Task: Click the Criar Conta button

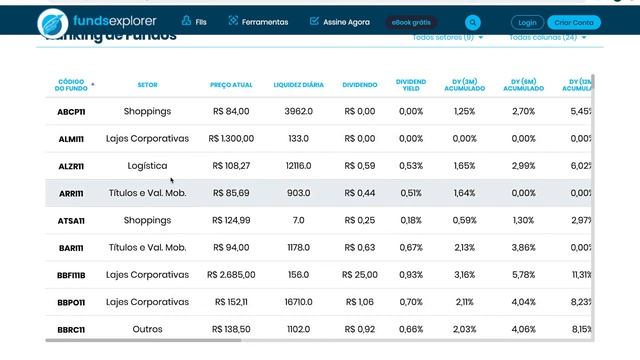Action: (574, 22)
